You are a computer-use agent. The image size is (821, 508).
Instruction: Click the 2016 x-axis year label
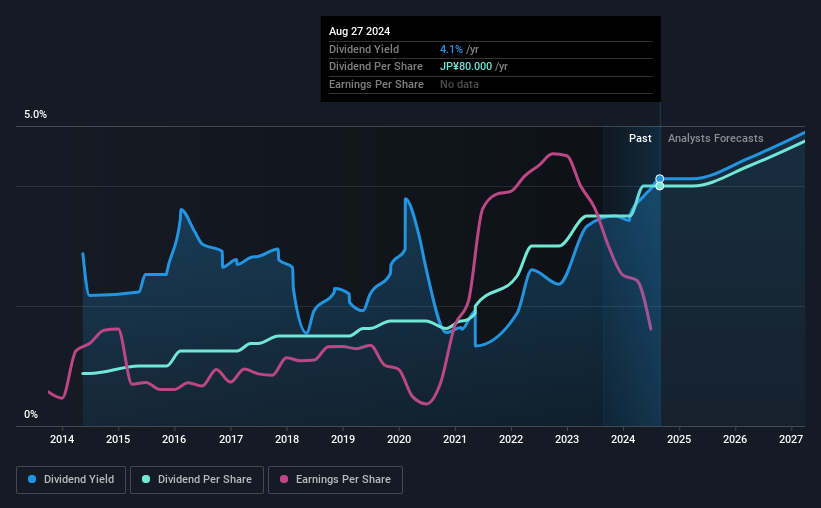[174, 439]
